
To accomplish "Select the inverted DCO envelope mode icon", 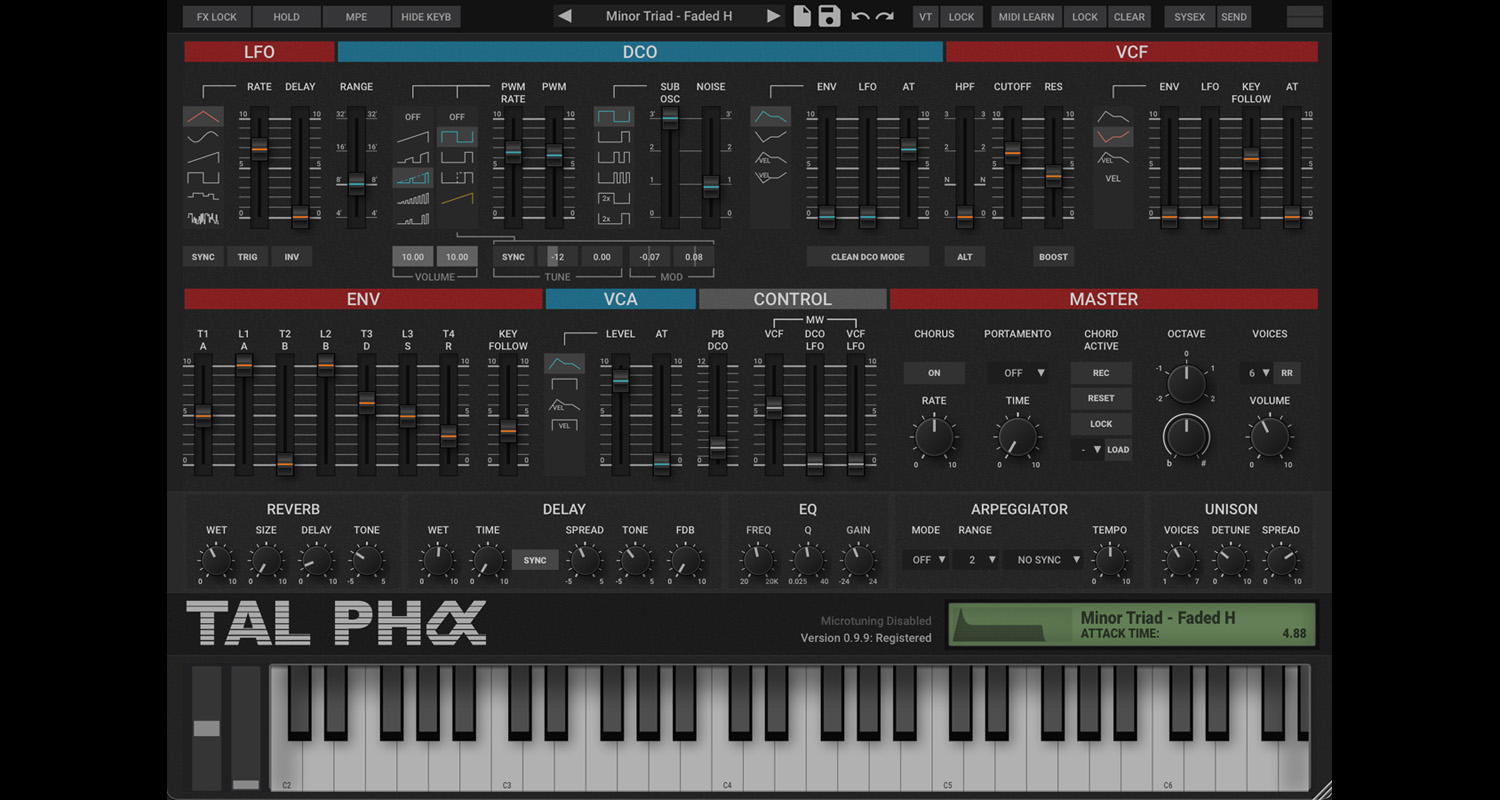I will tap(770, 137).
